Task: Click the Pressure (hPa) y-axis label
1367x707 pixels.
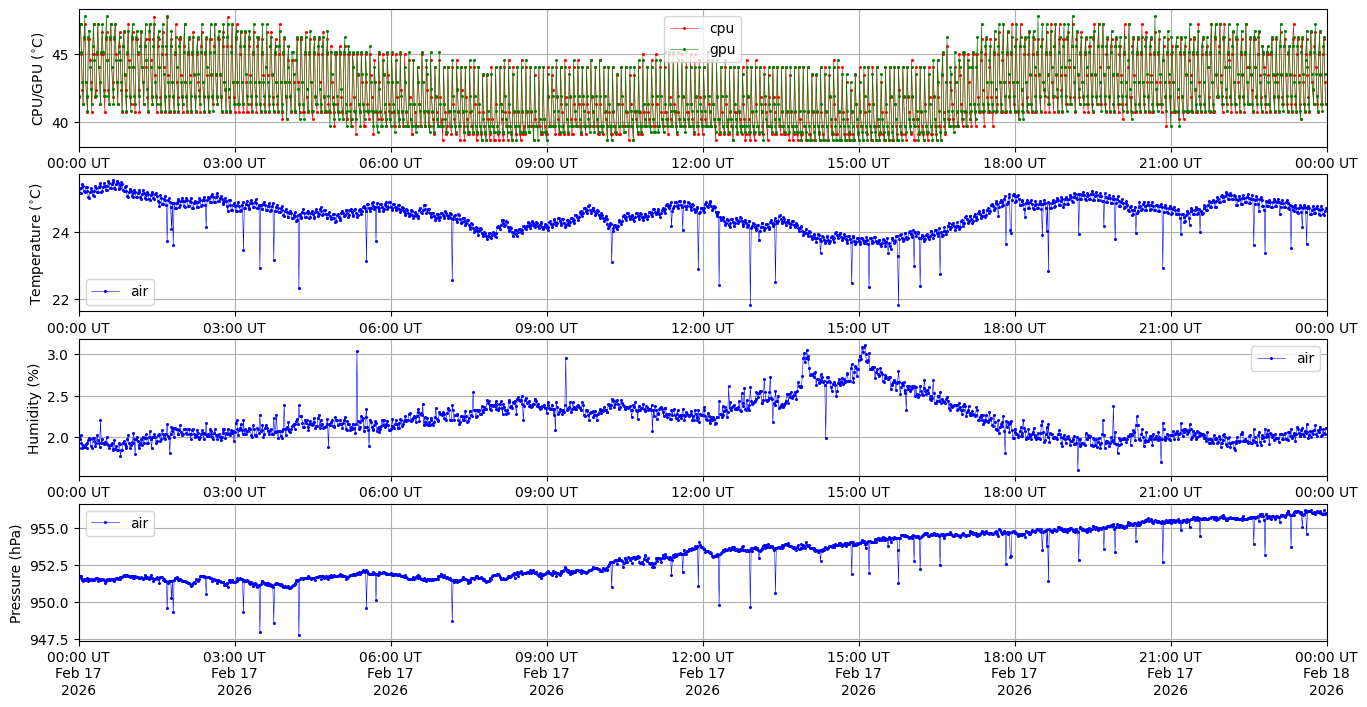Action: point(16,572)
